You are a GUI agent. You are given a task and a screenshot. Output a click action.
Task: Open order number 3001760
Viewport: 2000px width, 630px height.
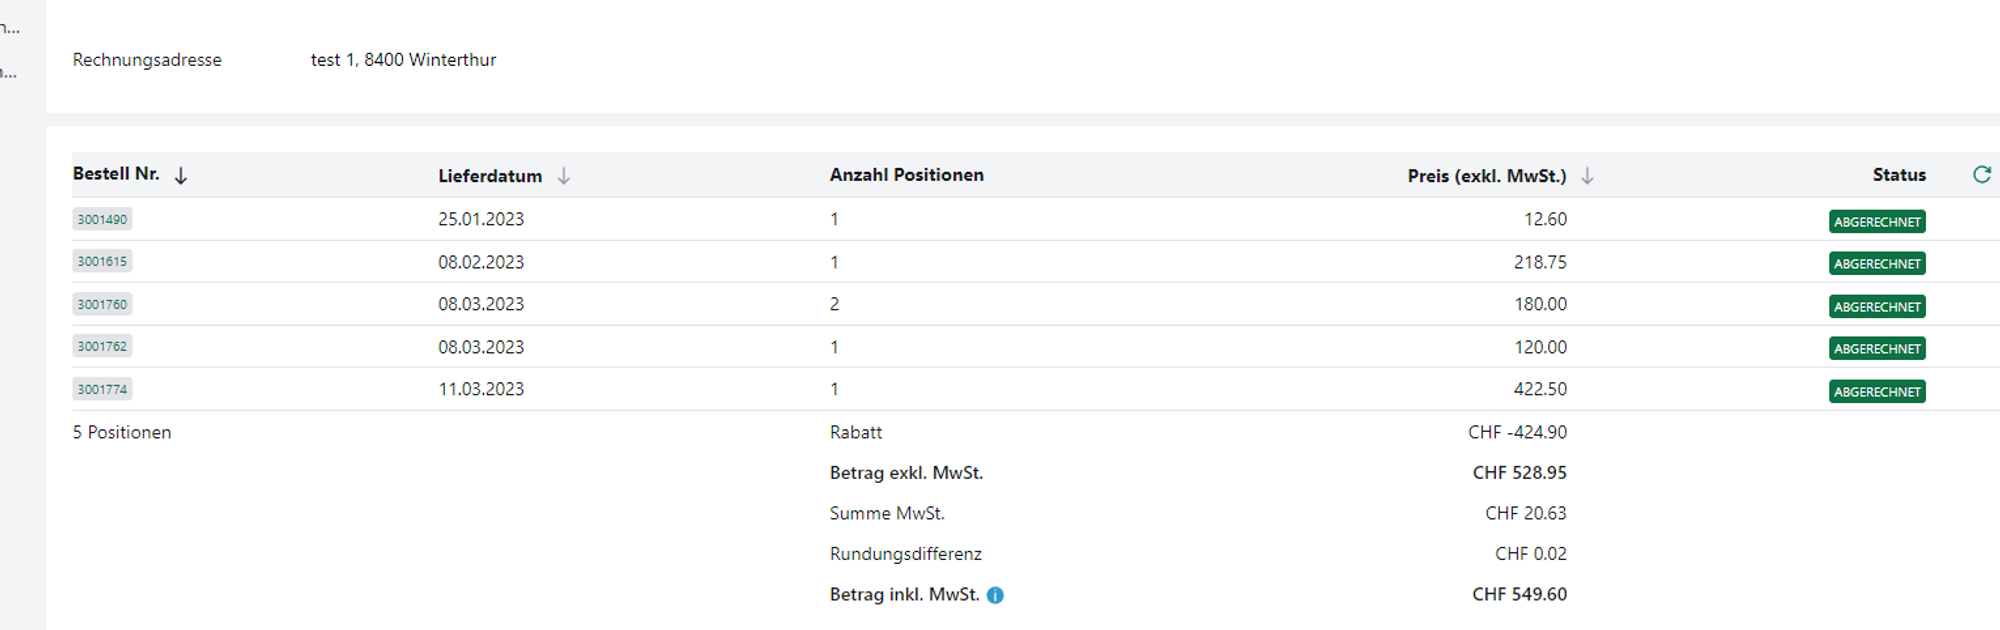pos(102,304)
